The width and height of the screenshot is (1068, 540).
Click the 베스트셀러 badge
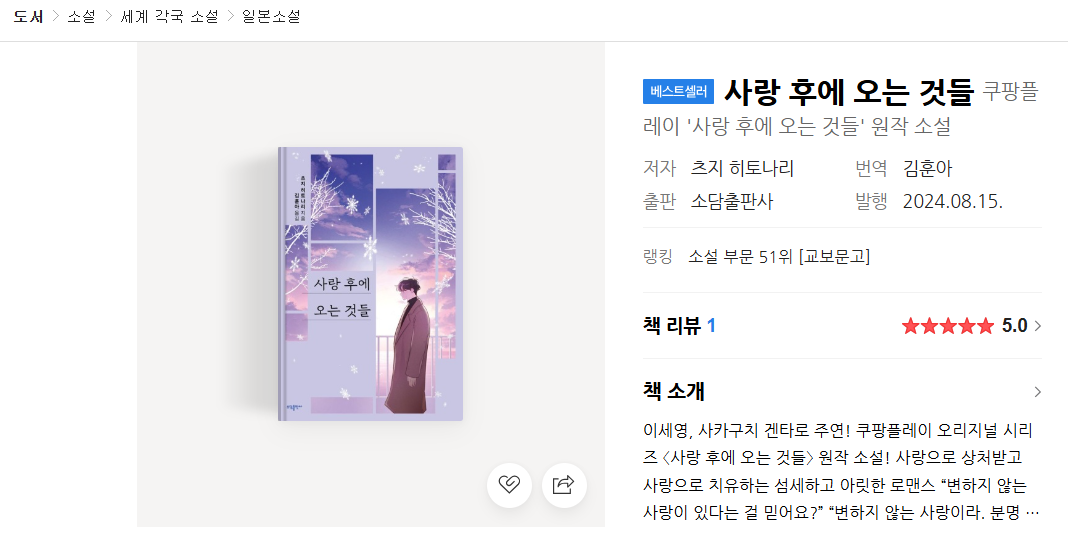[678, 91]
